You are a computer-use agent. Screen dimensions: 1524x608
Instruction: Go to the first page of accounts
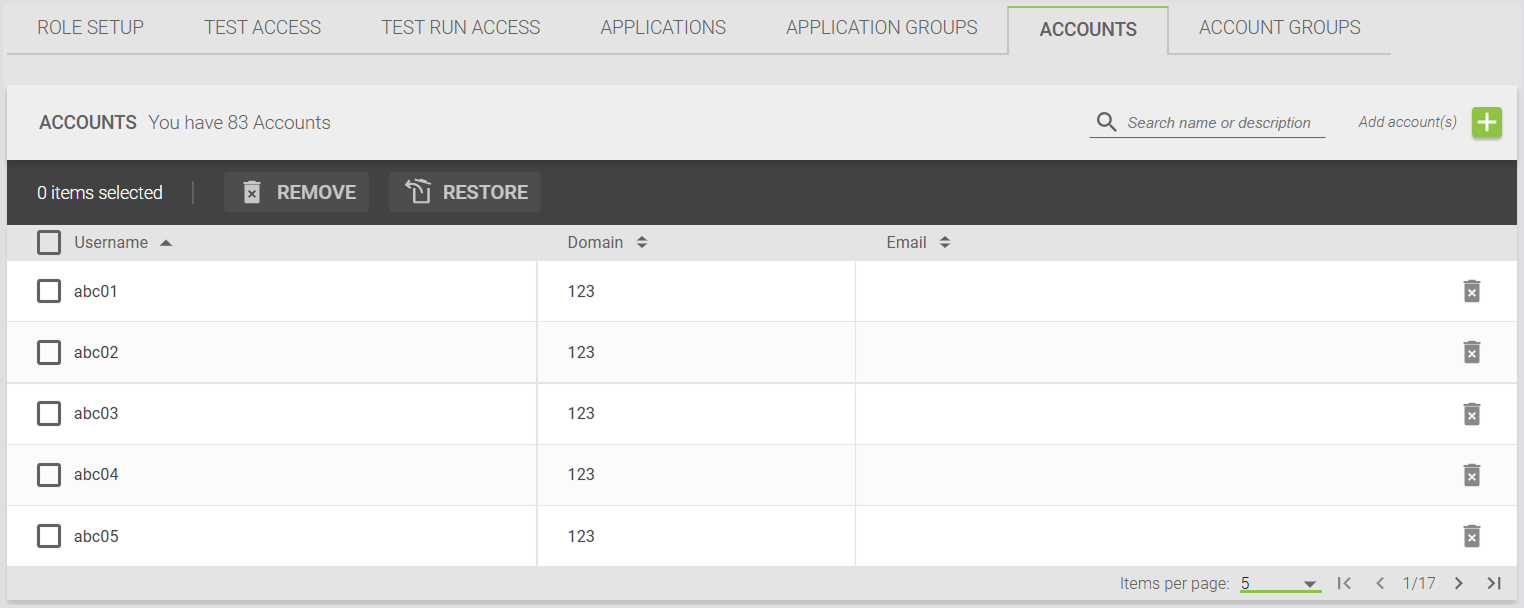(1344, 583)
